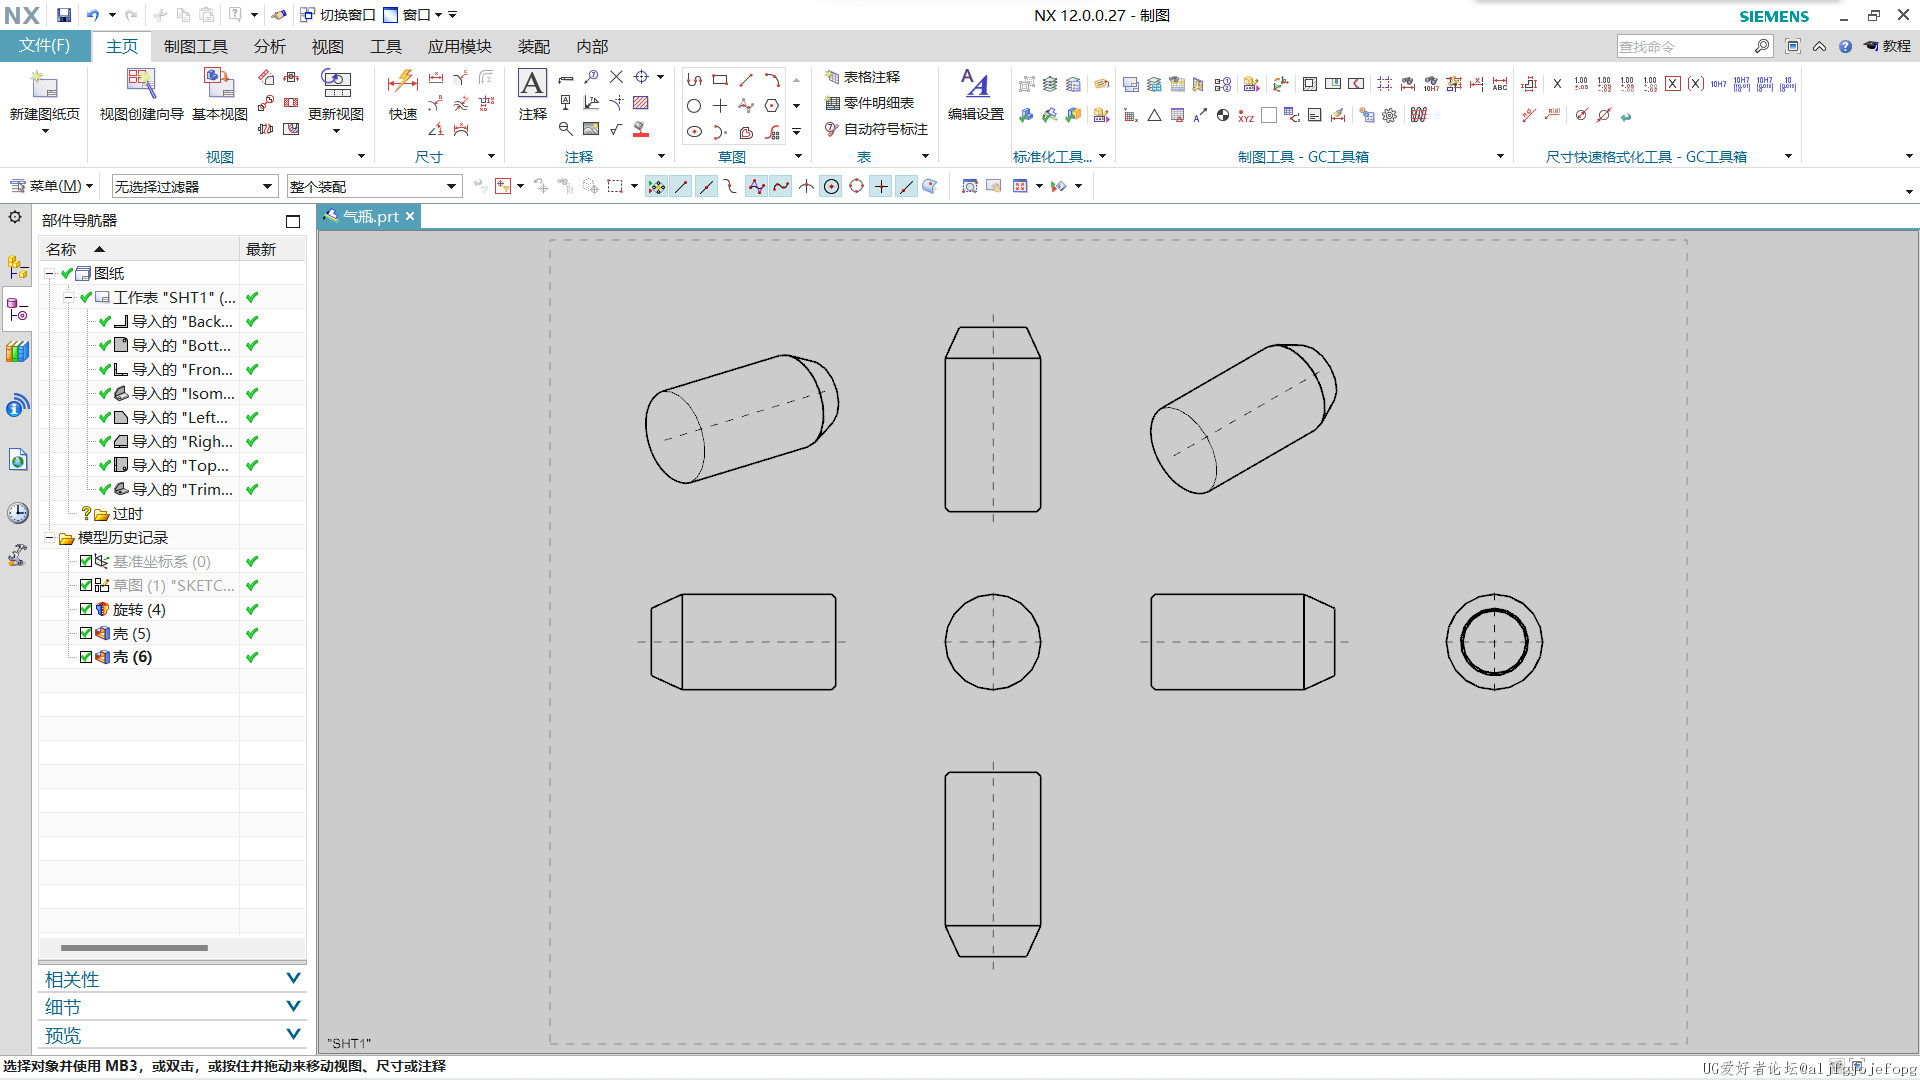Image resolution: width=1920 pixels, height=1080 pixels.
Task: Open the History clock sidebar tab
Action: click(17, 513)
